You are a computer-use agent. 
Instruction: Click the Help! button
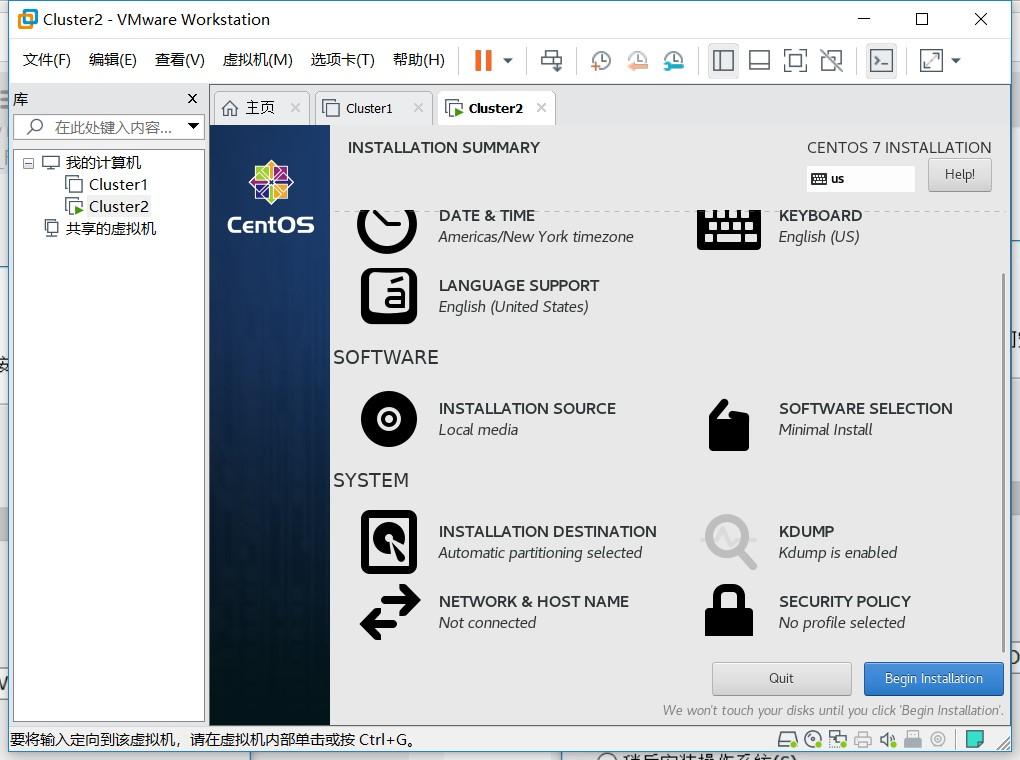[x=960, y=174]
